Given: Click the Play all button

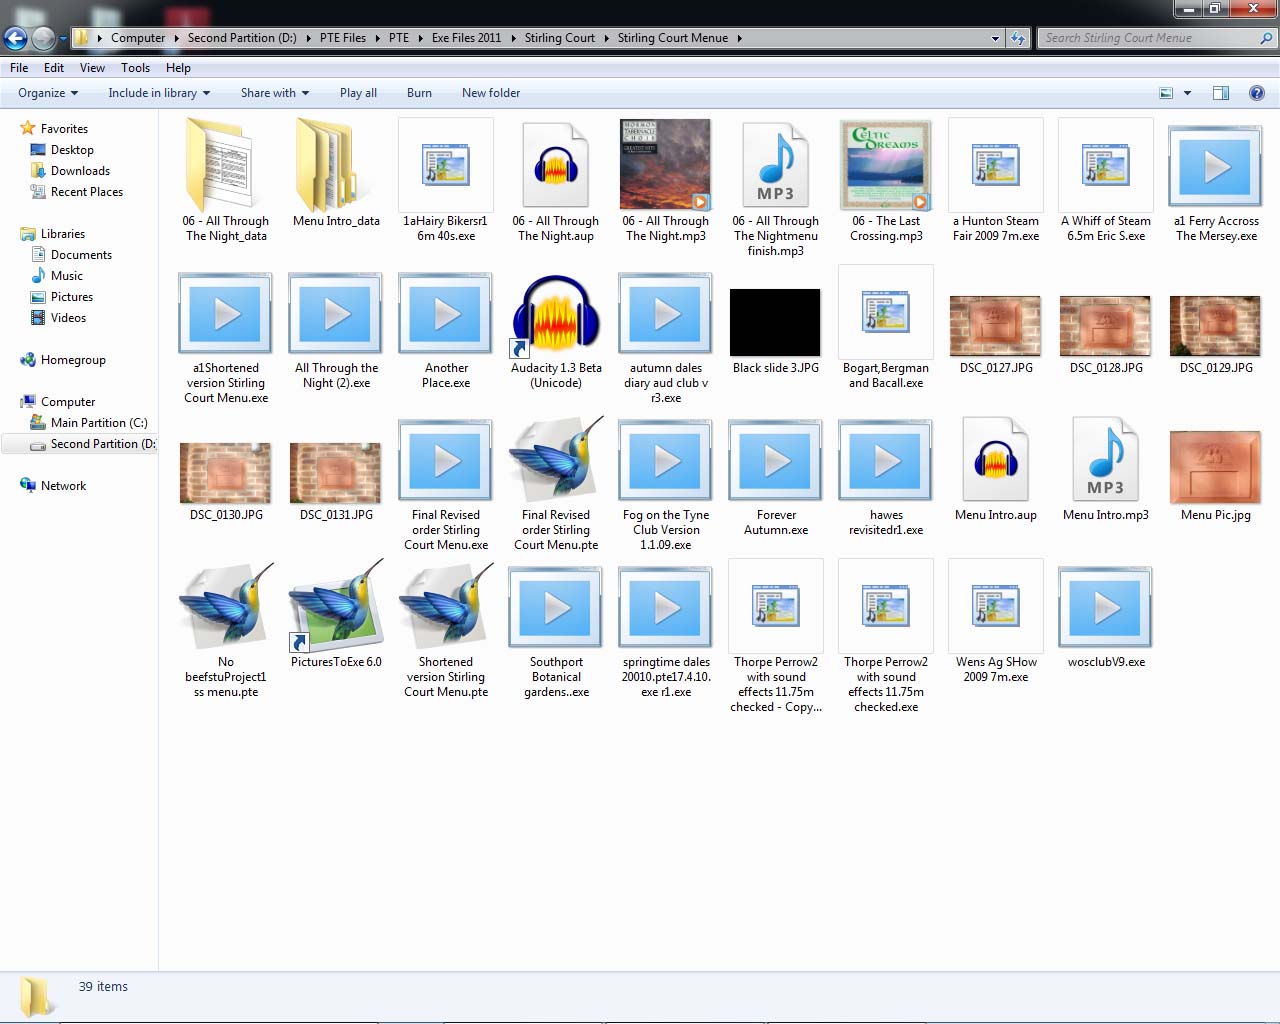Looking at the screenshot, I should (358, 93).
